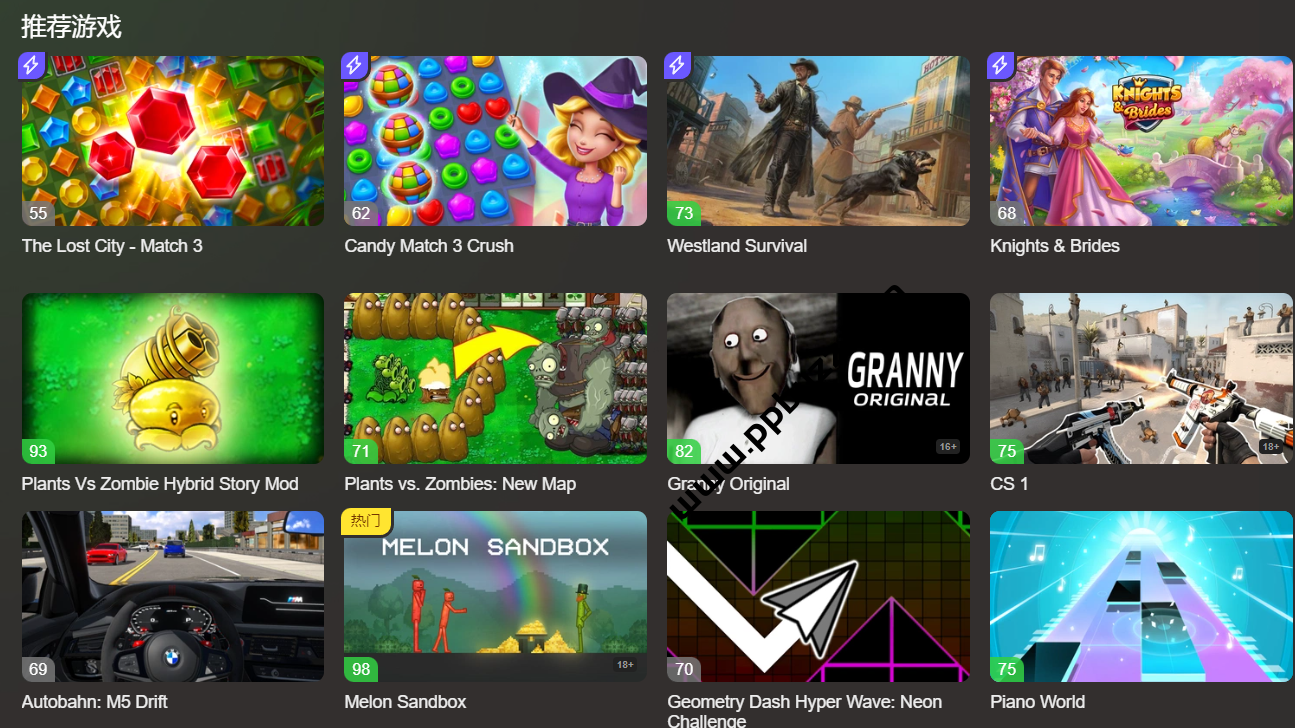Open the Knights & Brides title link

tap(1055, 246)
